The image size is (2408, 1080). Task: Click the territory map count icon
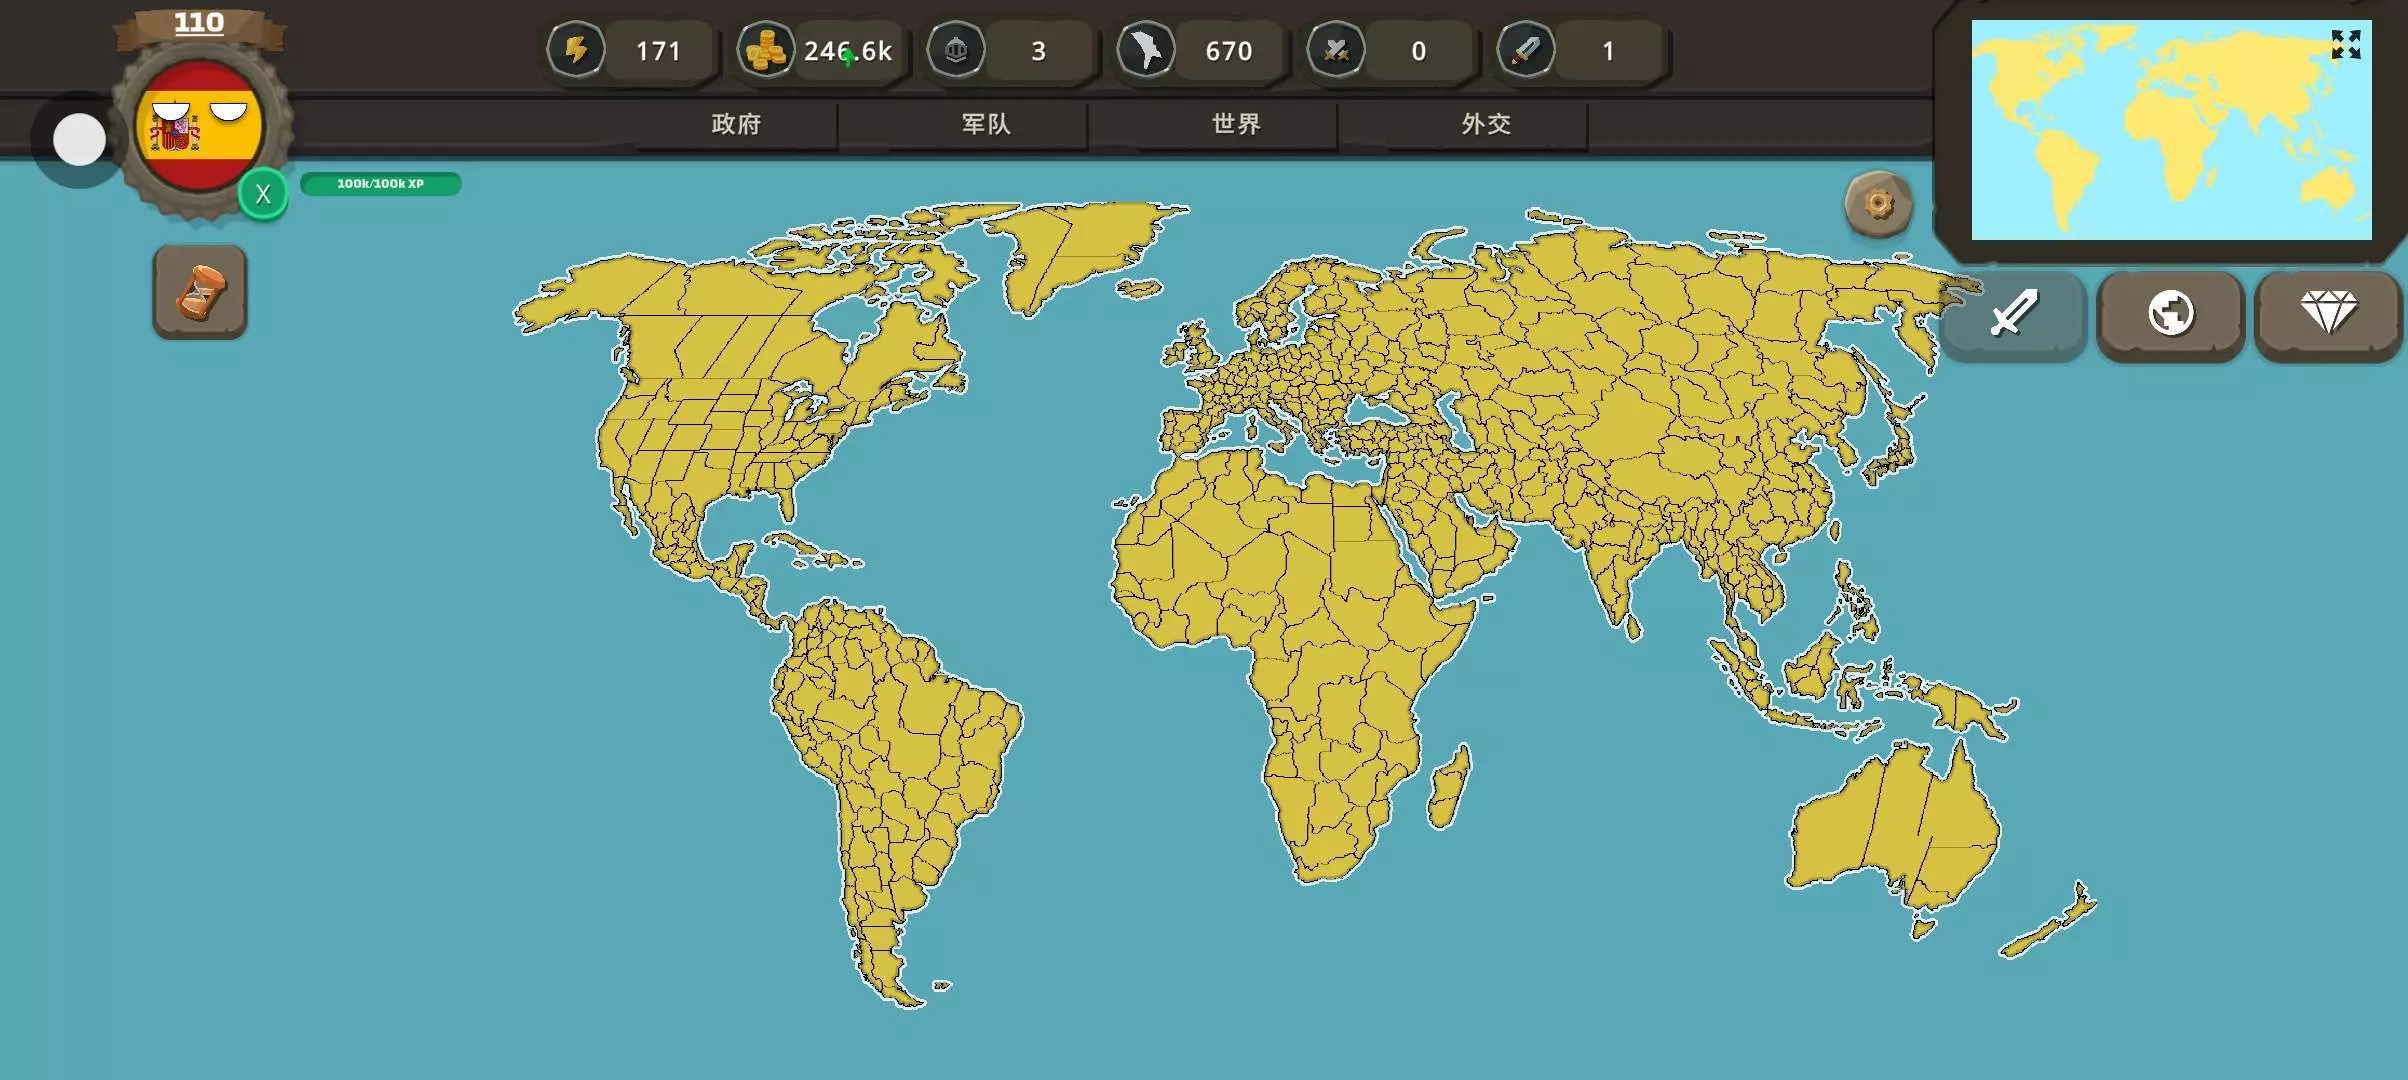point(1146,50)
